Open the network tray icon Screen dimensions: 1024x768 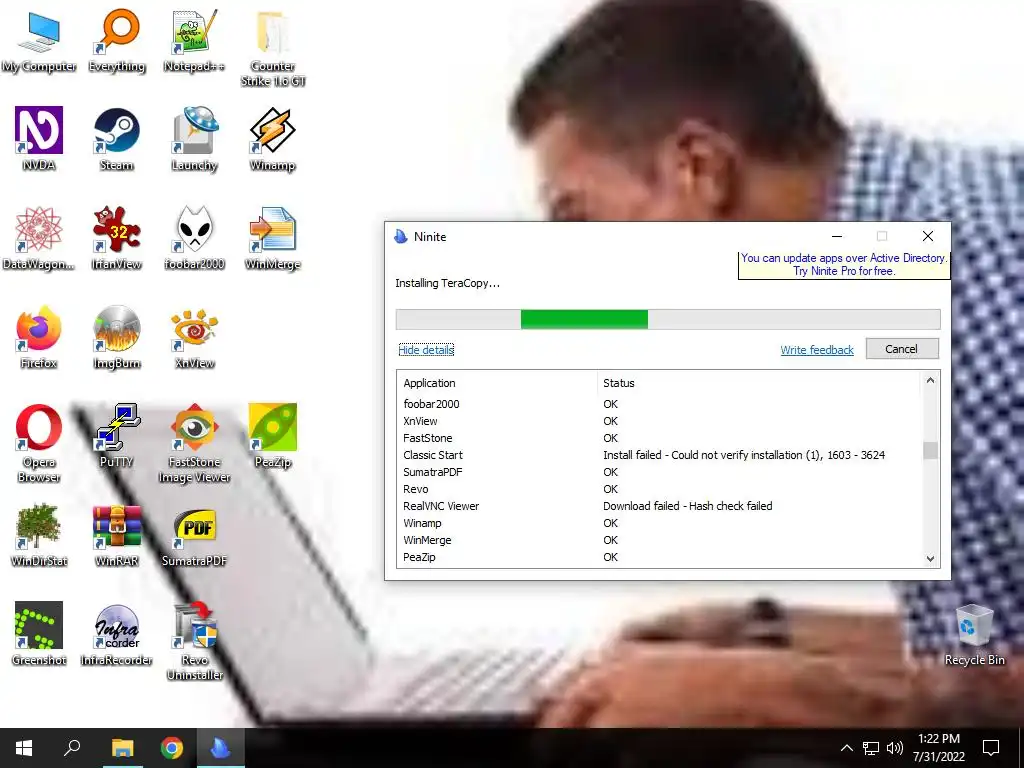point(871,748)
